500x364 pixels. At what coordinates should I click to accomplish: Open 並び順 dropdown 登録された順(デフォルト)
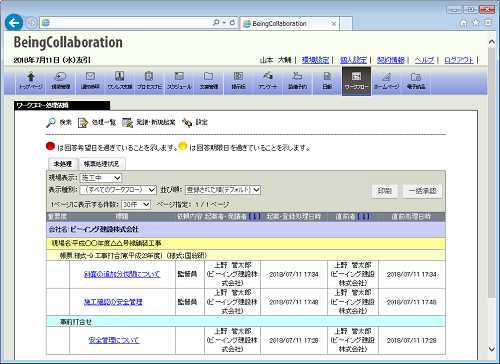click(x=223, y=190)
